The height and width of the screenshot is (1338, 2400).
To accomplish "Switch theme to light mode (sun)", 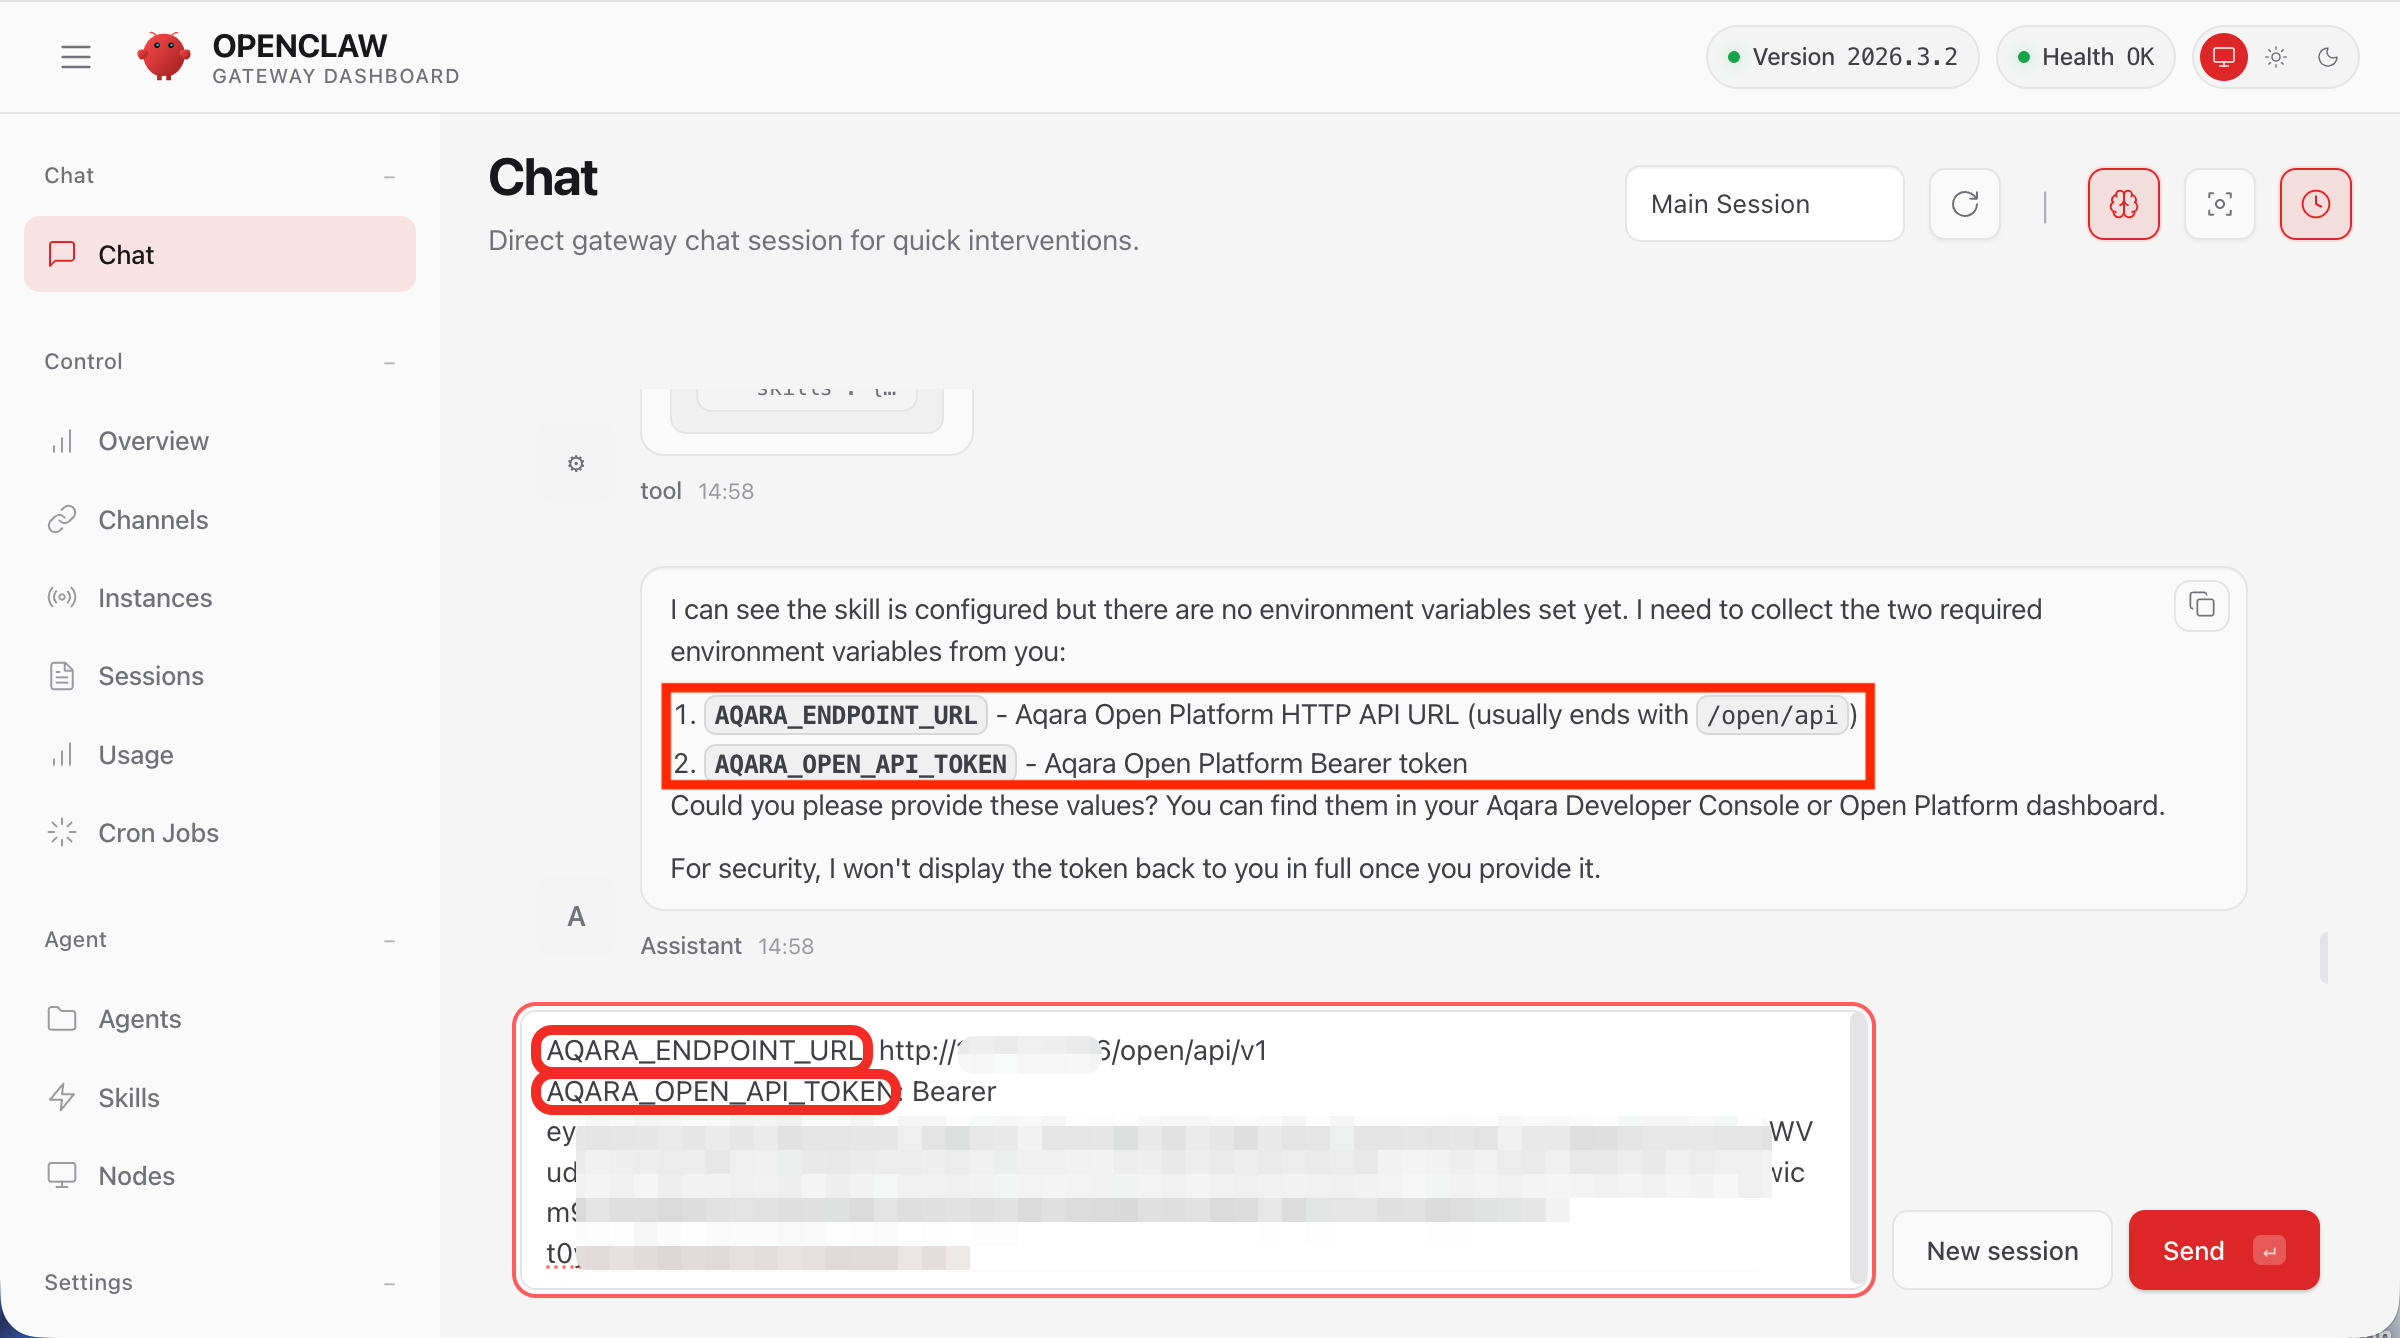I will pos(2276,57).
